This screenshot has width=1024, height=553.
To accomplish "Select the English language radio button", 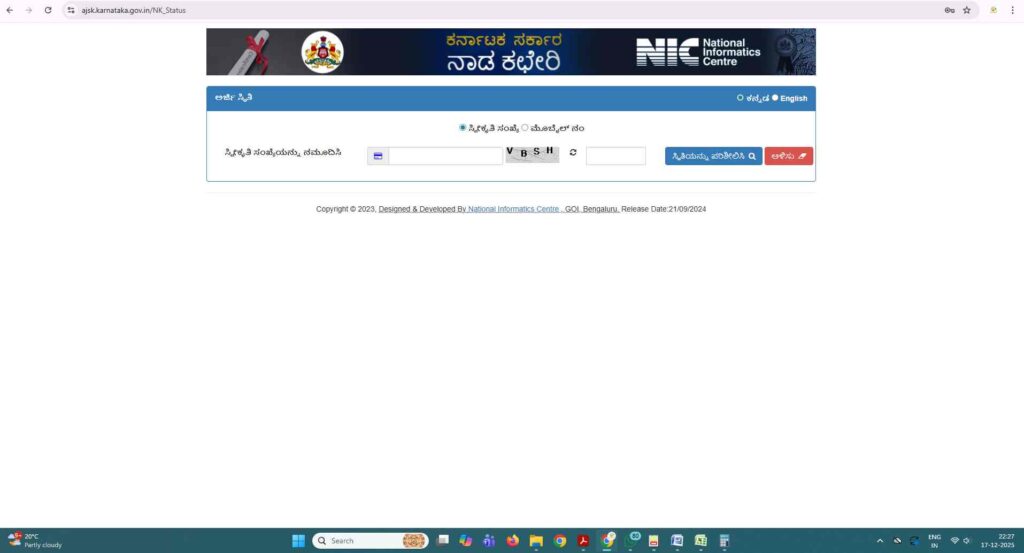I will click(775, 98).
